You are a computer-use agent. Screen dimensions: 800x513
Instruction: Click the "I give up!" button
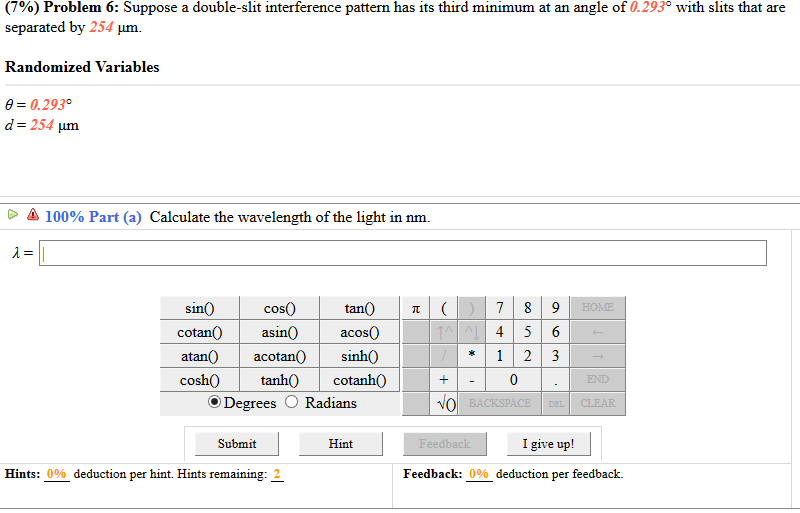[548, 444]
